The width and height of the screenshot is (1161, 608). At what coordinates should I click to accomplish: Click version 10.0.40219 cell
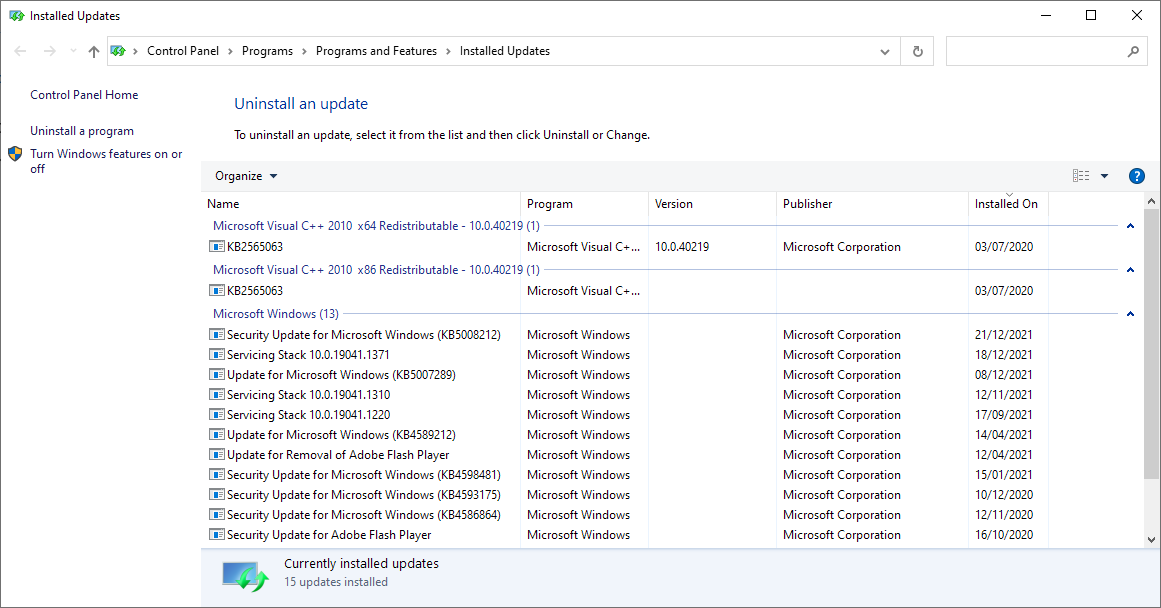click(682, 247)
